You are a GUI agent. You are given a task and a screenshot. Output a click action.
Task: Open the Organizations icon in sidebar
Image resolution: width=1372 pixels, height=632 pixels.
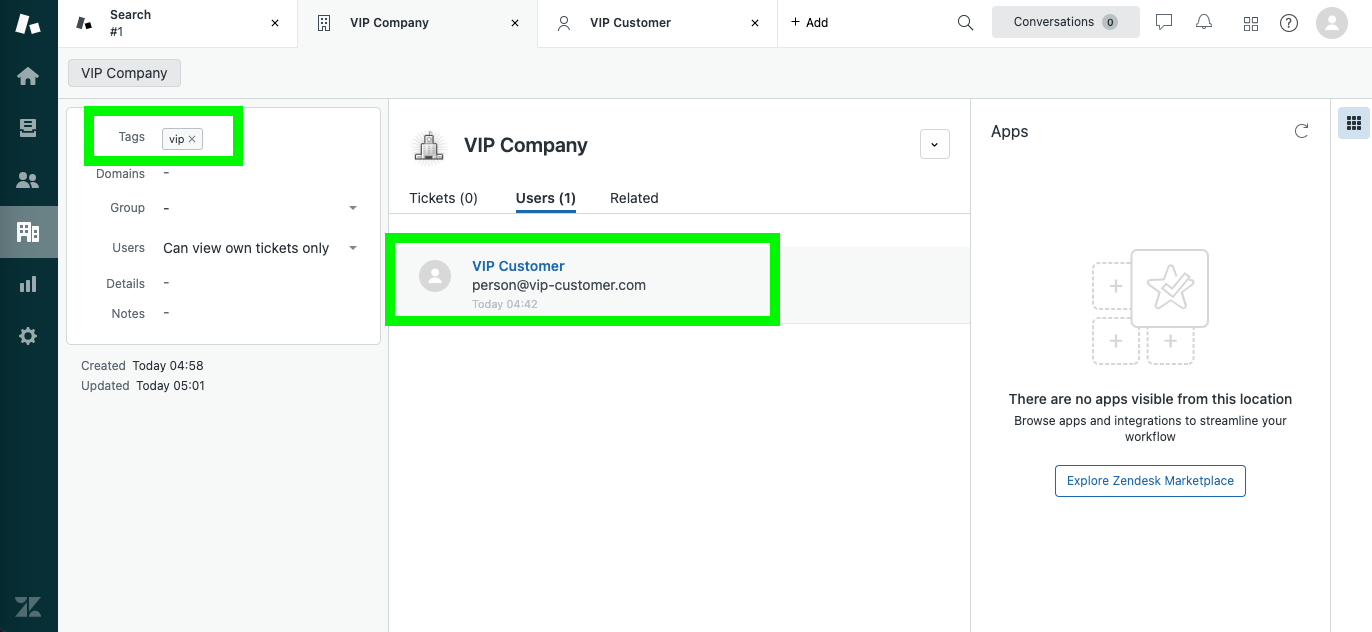coord(28,232)
